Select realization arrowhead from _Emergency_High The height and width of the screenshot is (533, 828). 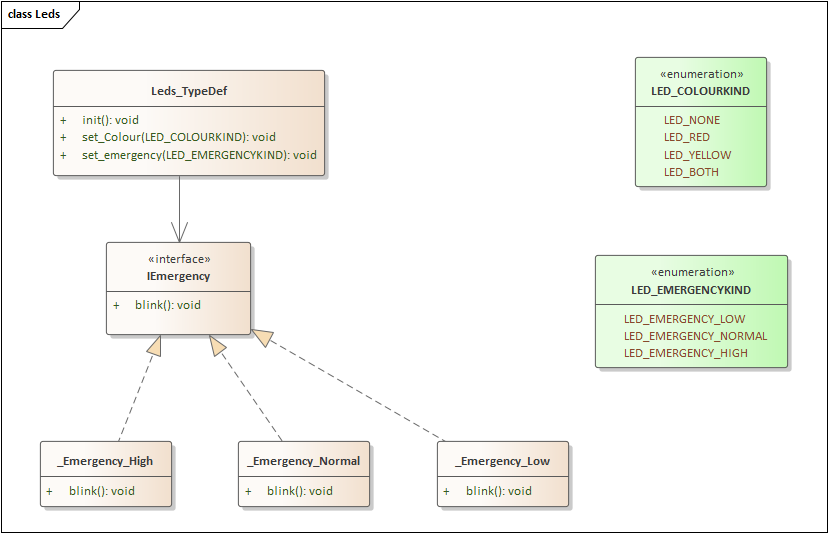[x=155, y=345]
